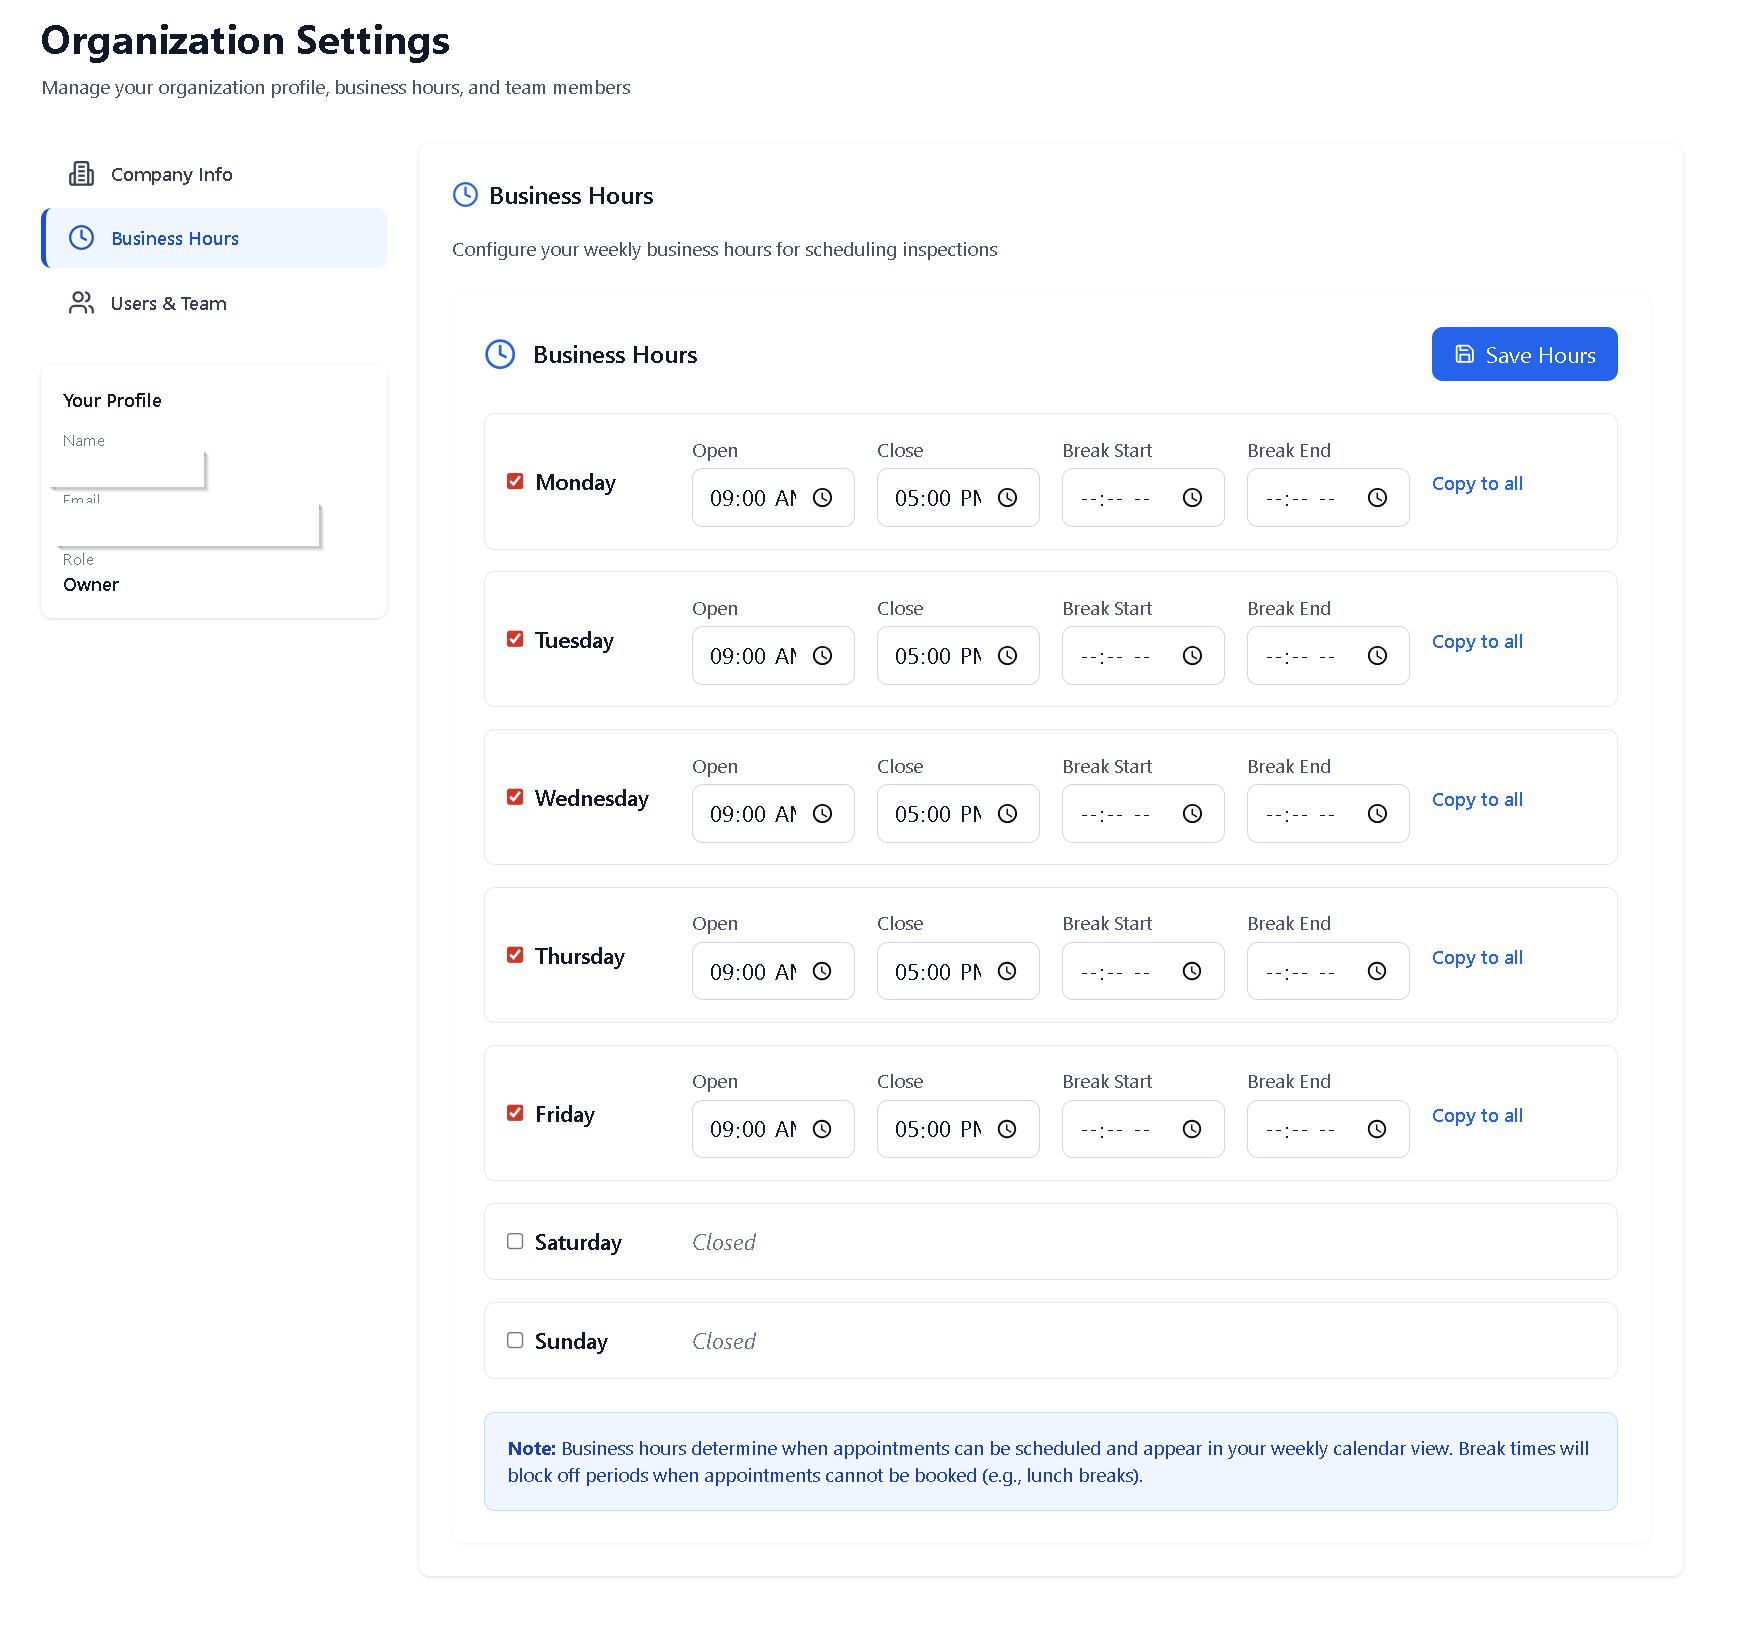This screenshot has height=1634, width=1737.
Task: Open the Tuesday Break End clock picker
Action: pyautogui.click(x=1377, y=656)
